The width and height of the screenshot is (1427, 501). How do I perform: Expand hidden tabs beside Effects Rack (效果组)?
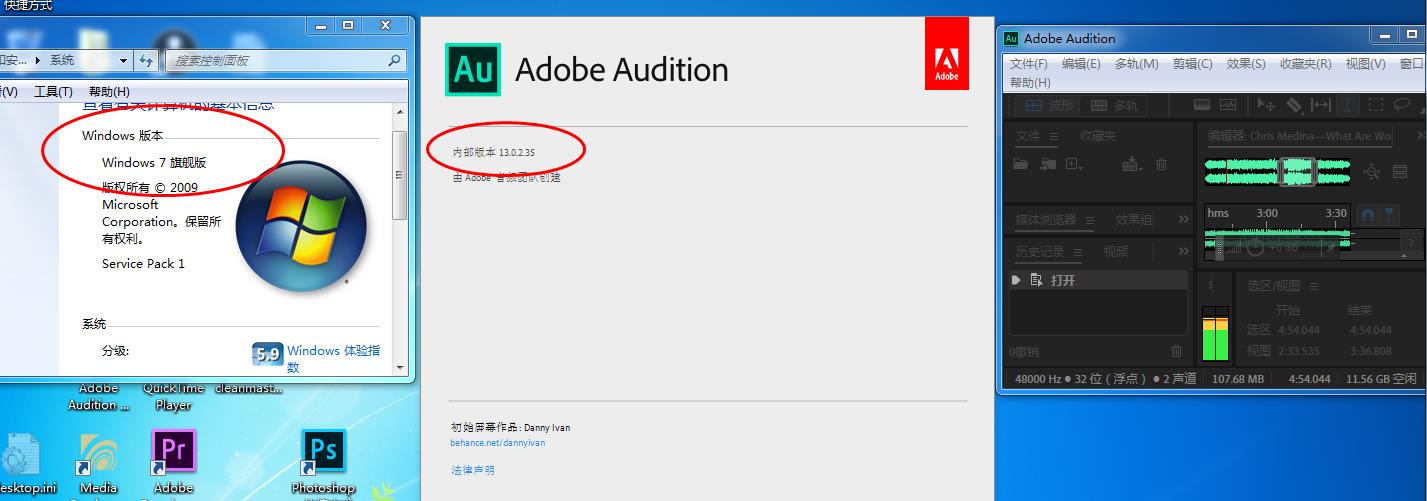tap(1183, 220)
